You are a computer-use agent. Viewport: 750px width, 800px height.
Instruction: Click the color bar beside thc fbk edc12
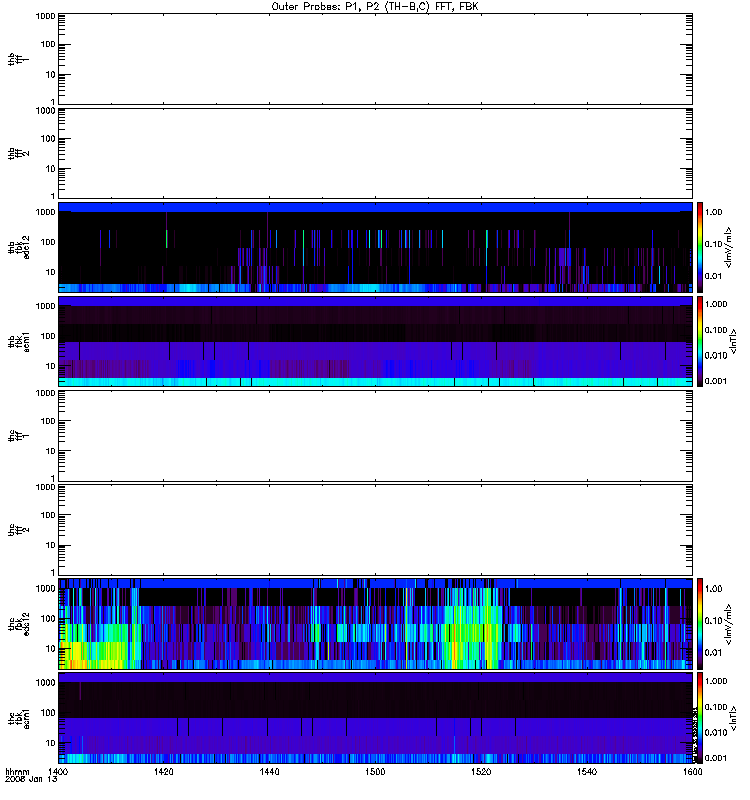tap(700, 624)
